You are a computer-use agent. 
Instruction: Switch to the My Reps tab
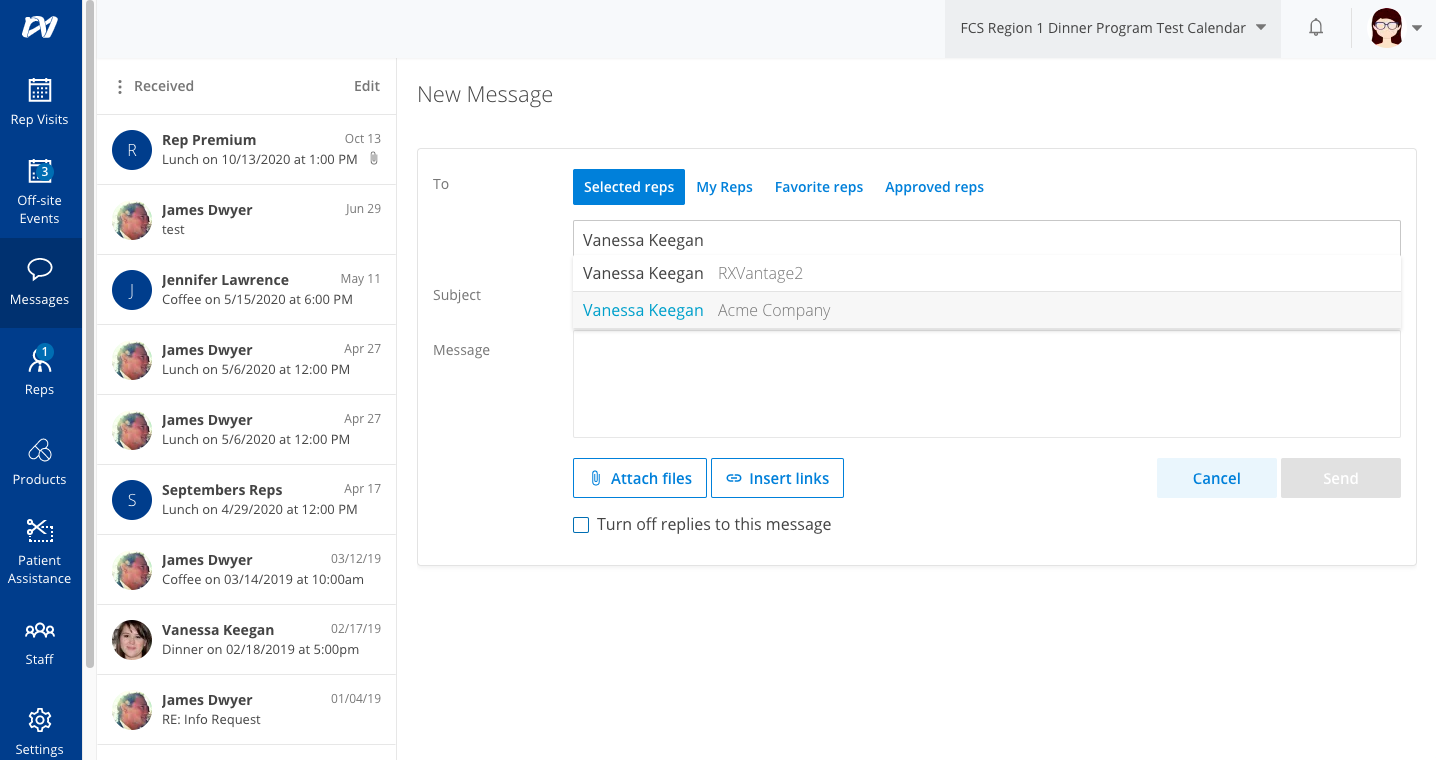724,187
